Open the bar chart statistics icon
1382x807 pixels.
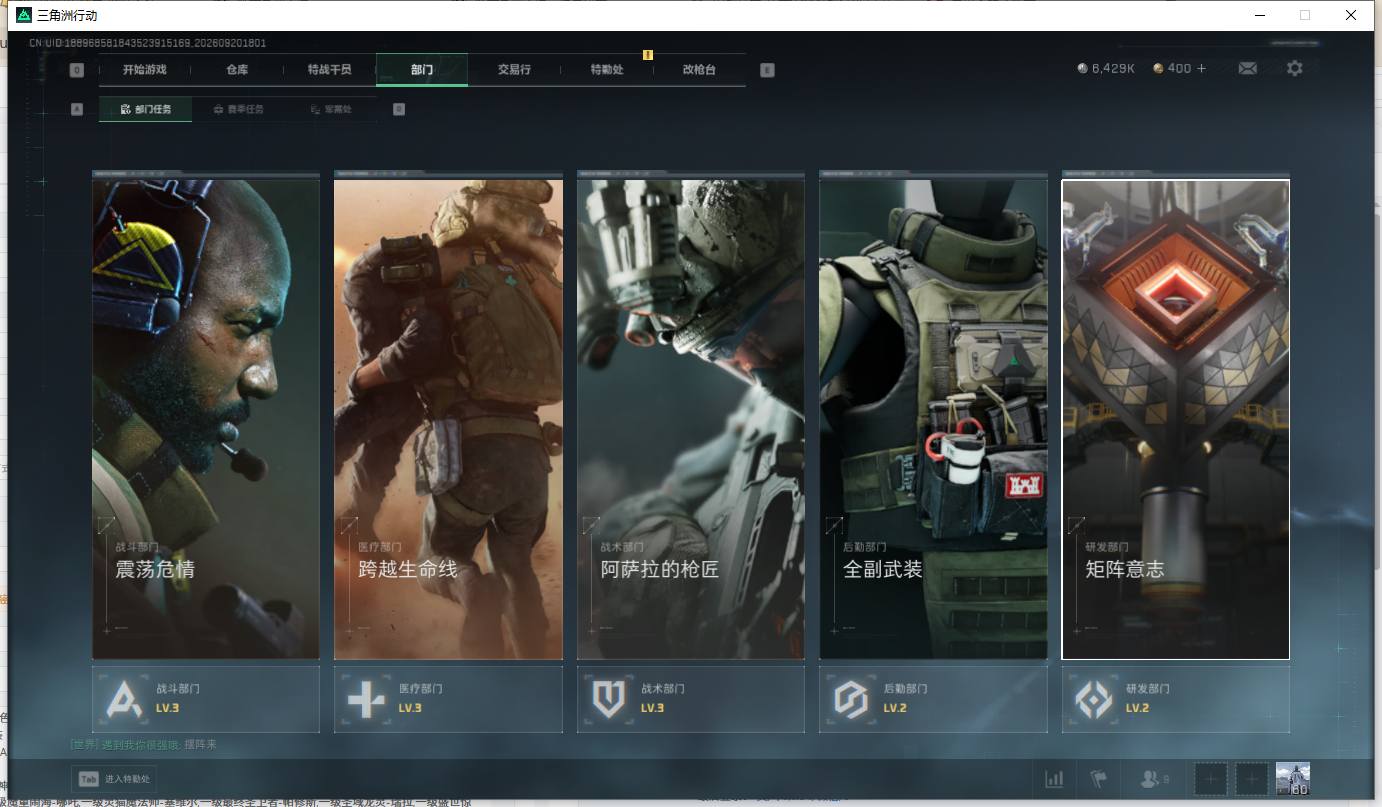pos(1054,778)
